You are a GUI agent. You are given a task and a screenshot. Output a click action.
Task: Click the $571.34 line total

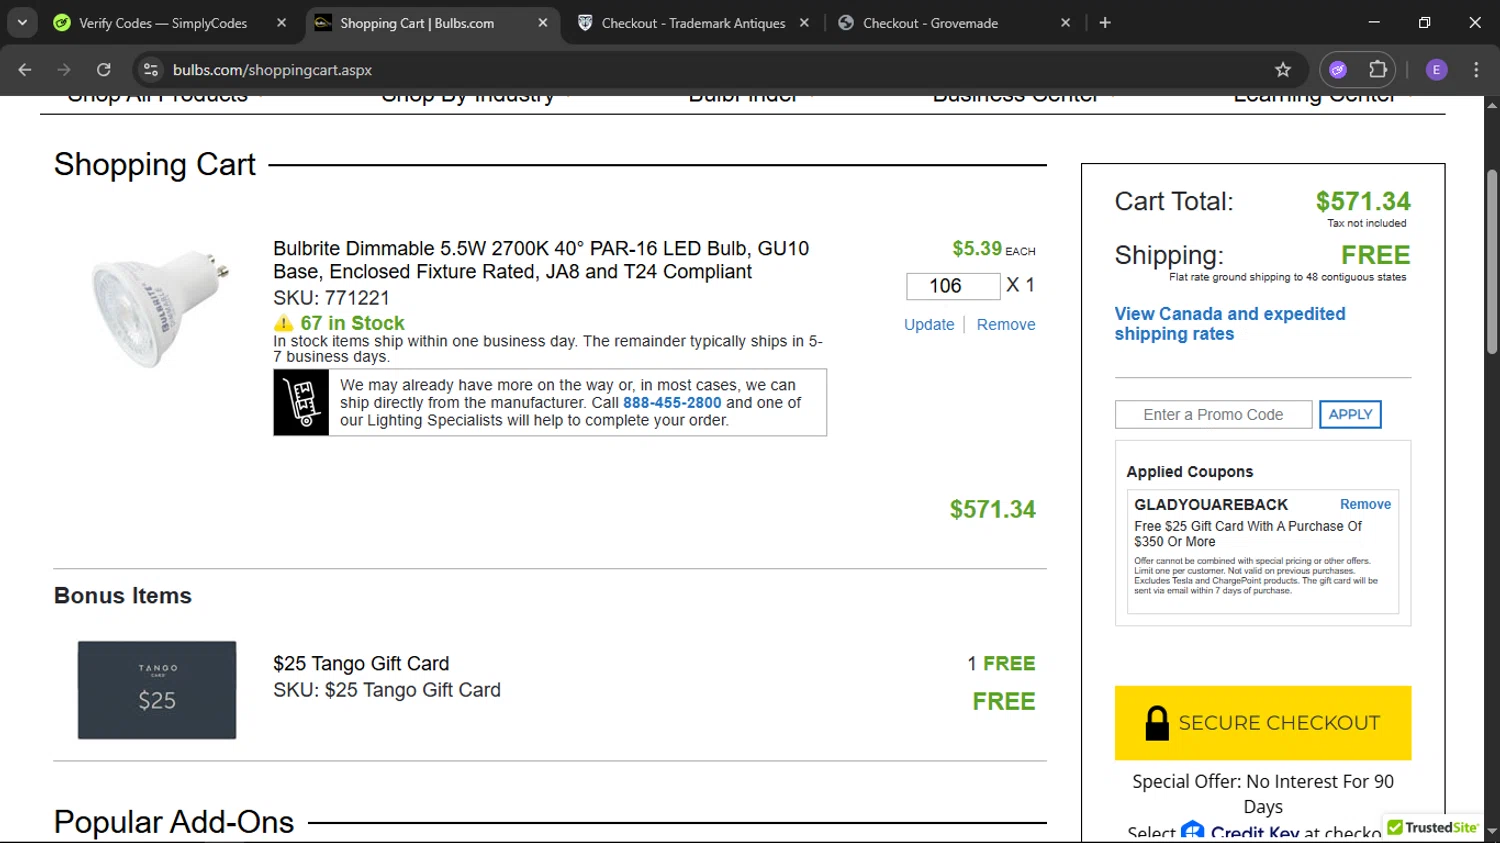click(x=992, y=510)
